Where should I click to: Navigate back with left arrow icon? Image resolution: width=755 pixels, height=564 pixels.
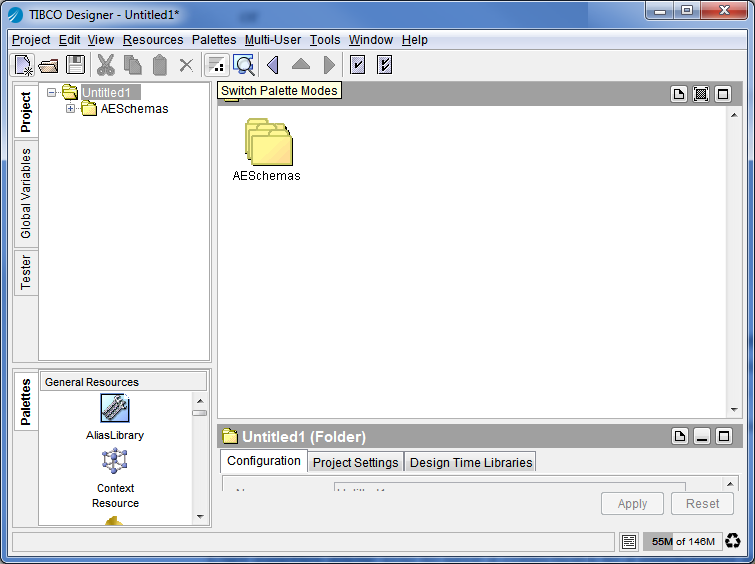click(273, 65)
